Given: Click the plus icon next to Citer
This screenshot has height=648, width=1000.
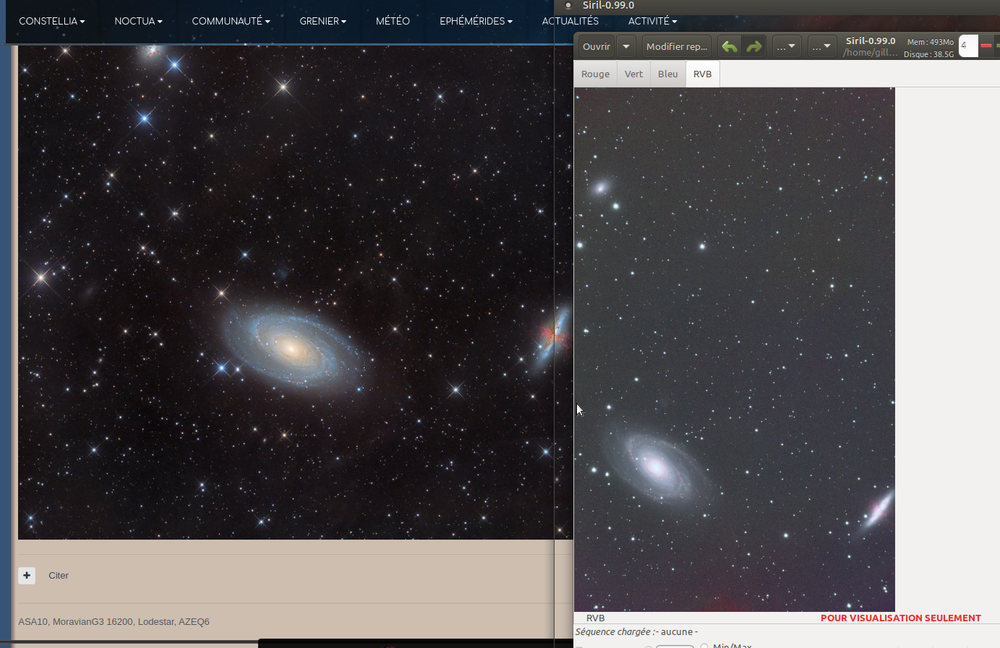Looking at the screenshot, I should point(27,575).
